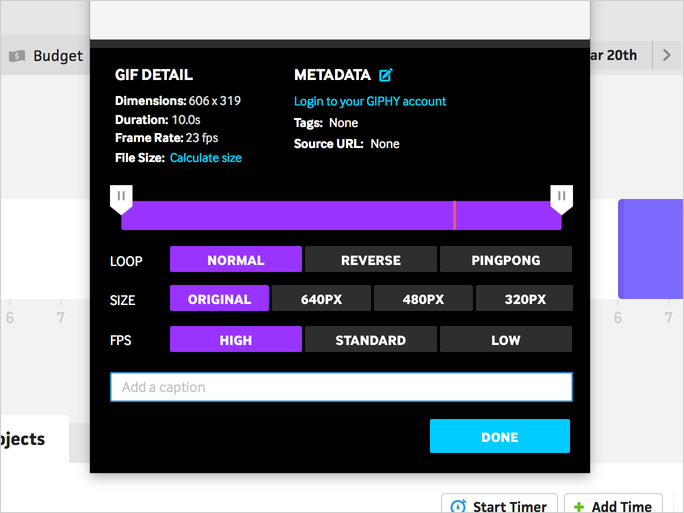The height and width of the screenshot is (513, 684).
Task: Set FPS to STANDARD
Action: tap(371, 339)
